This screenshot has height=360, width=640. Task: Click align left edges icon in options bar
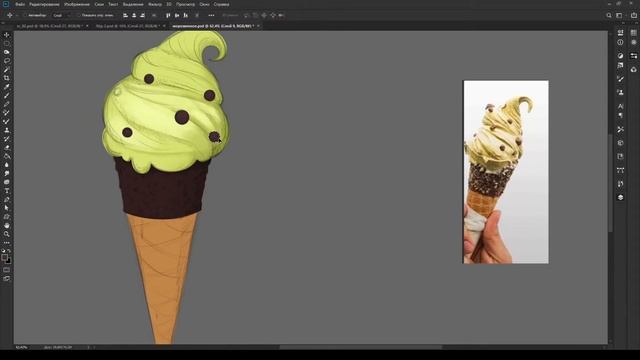125,16
